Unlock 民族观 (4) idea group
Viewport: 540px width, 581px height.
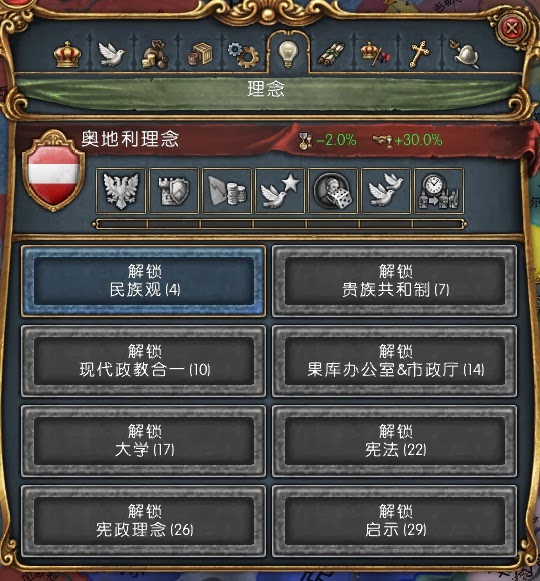pos(144,281)
